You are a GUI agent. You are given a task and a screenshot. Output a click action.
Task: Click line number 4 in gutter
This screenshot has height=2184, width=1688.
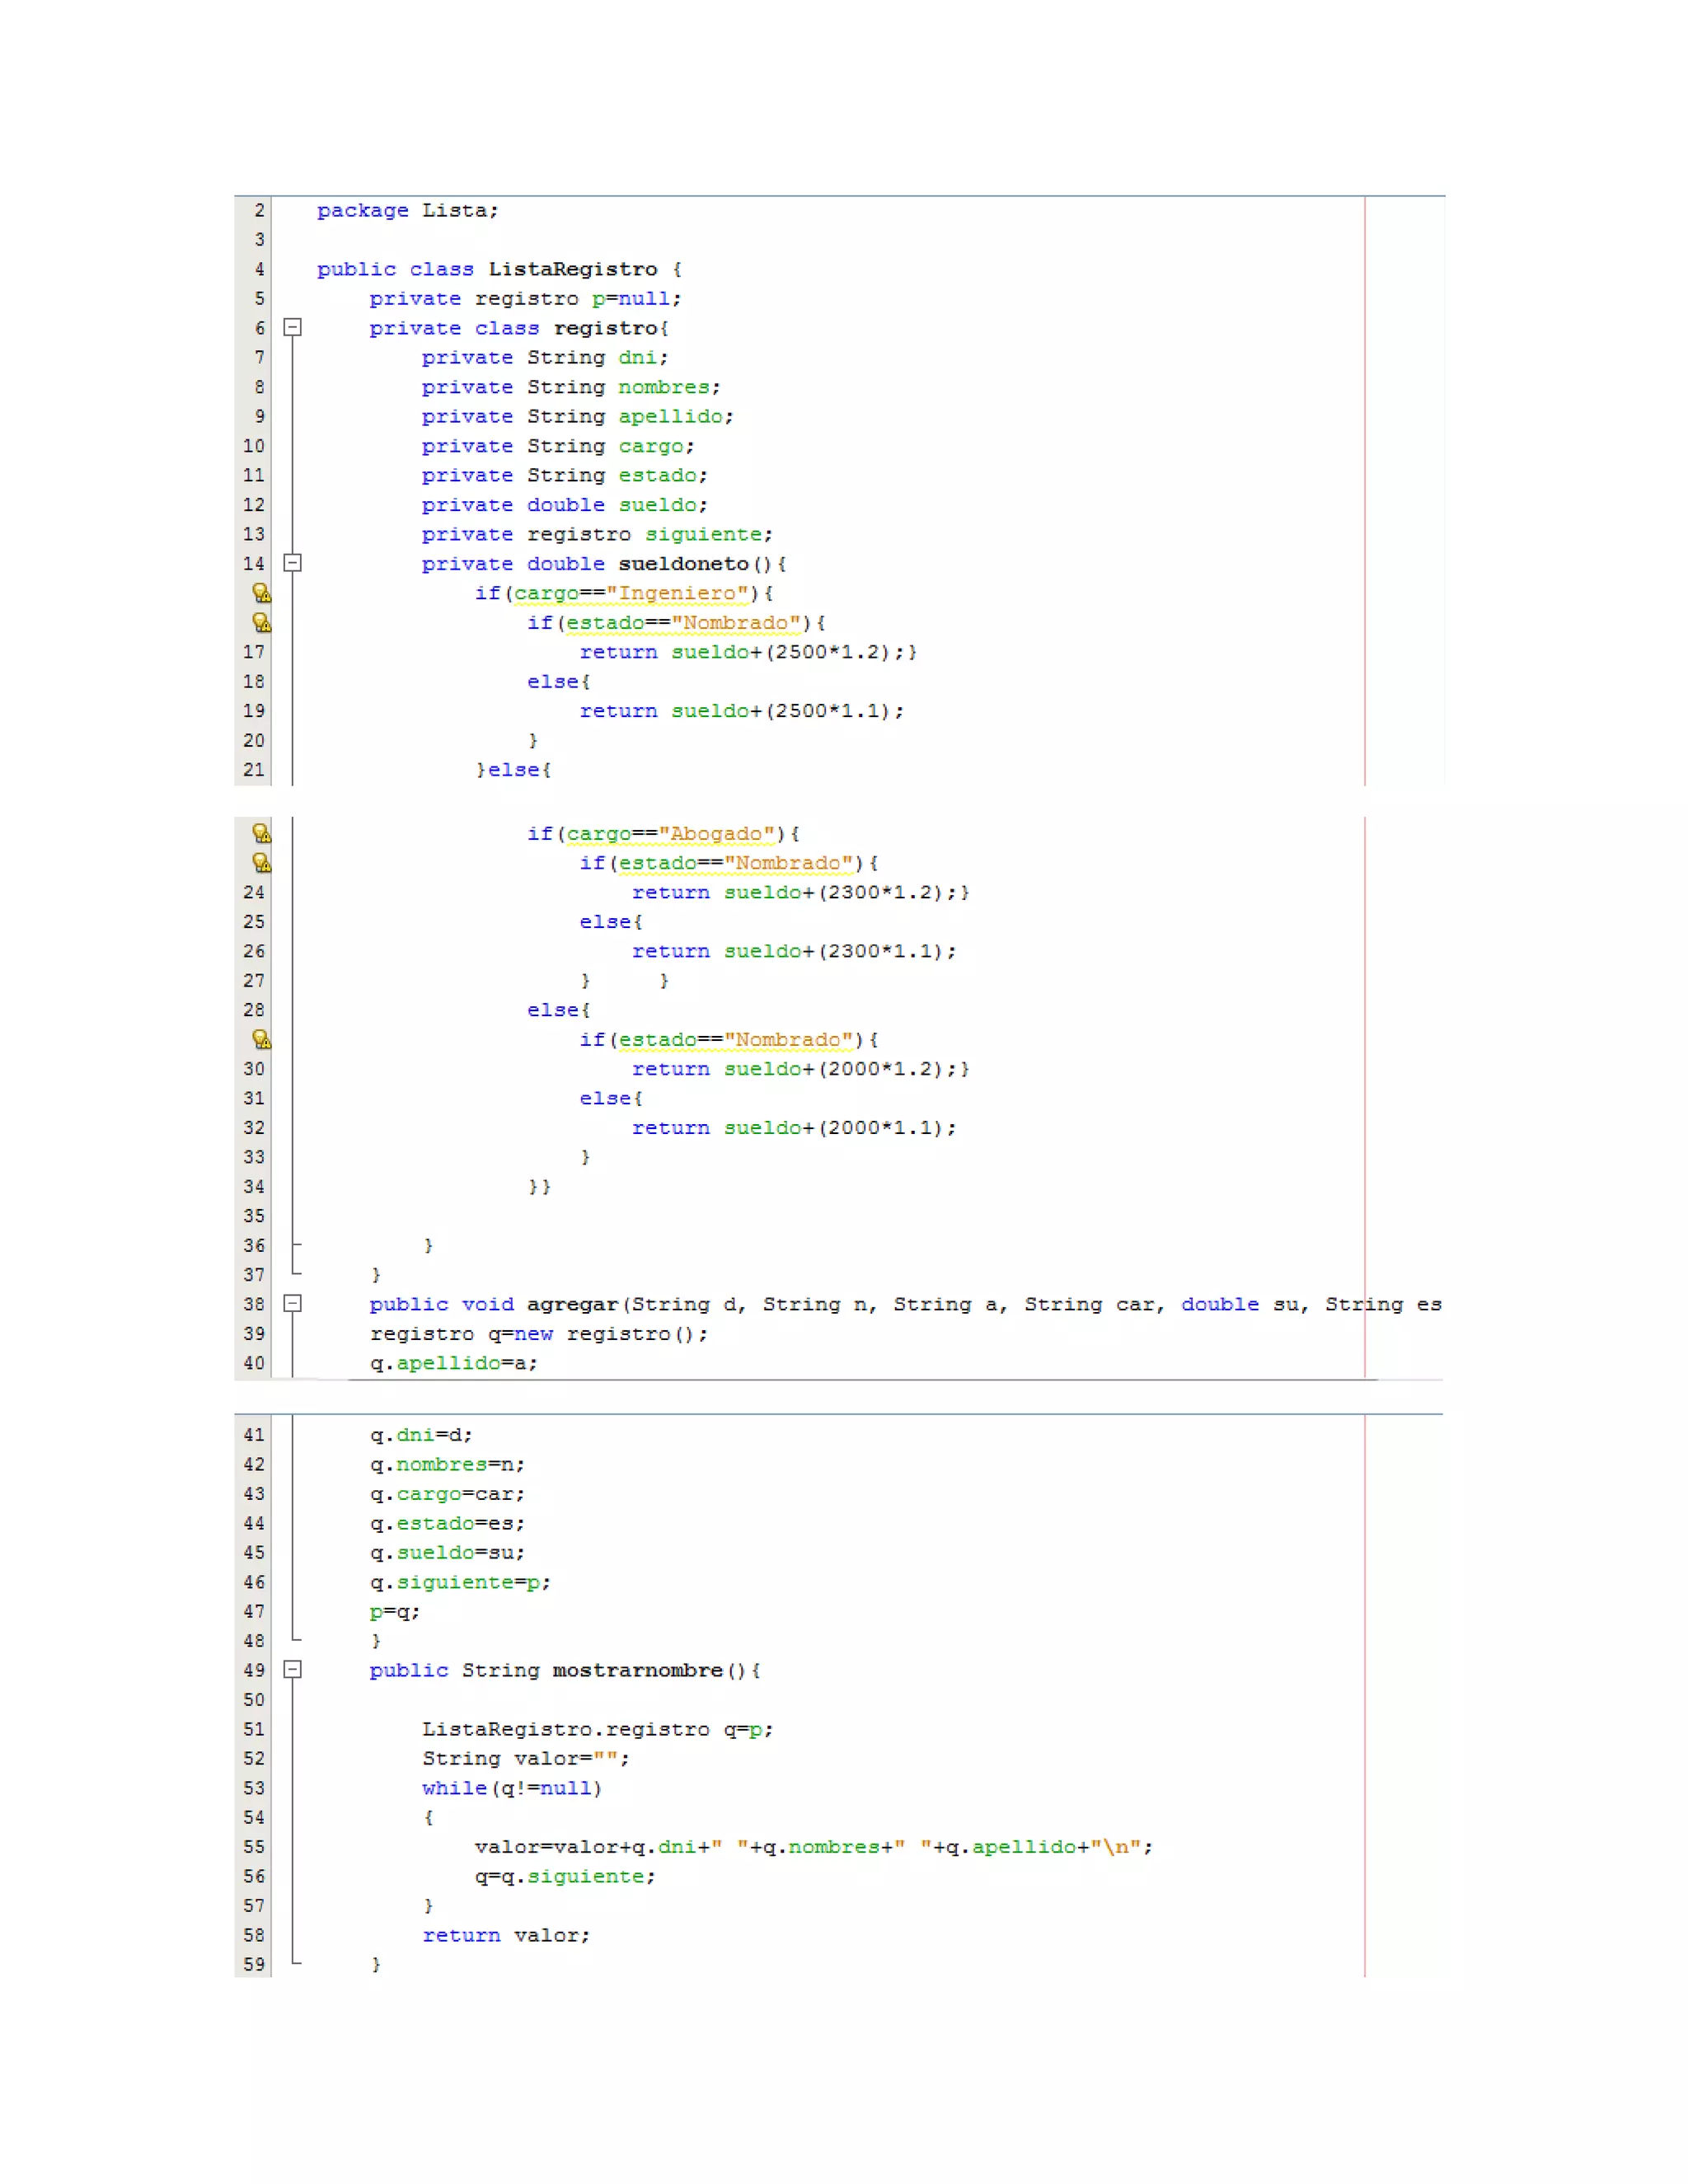259,269
